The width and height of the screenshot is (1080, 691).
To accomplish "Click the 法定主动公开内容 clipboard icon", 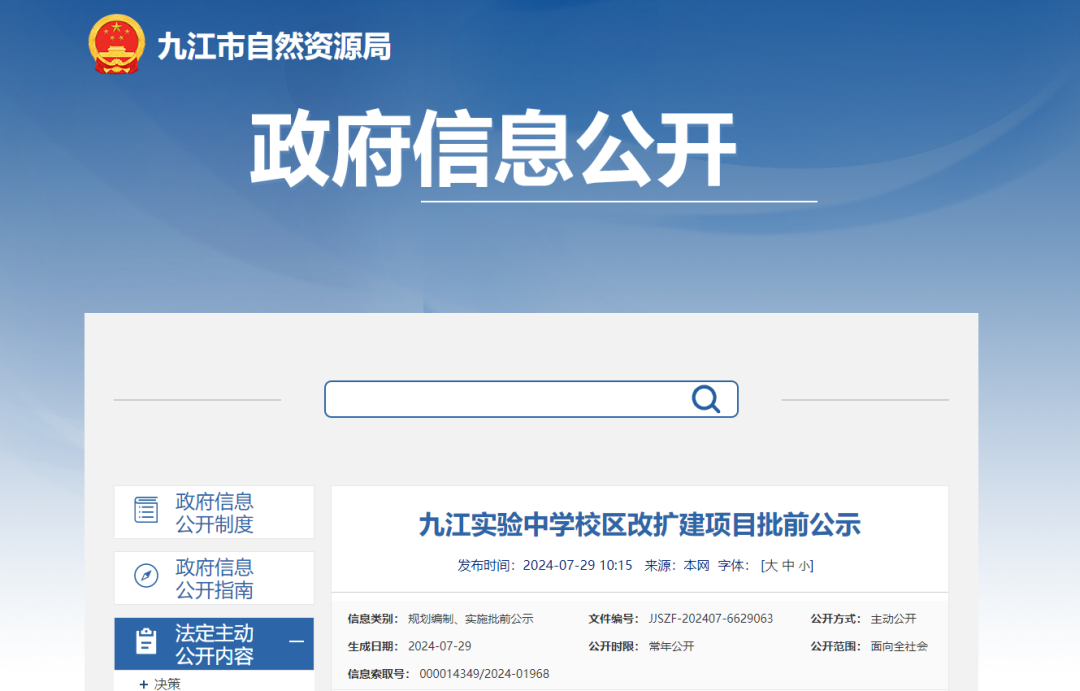I will point(146,641).
